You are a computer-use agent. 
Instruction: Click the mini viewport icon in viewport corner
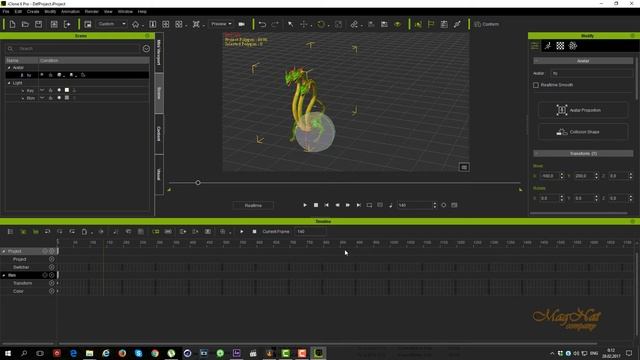(464, 167)
